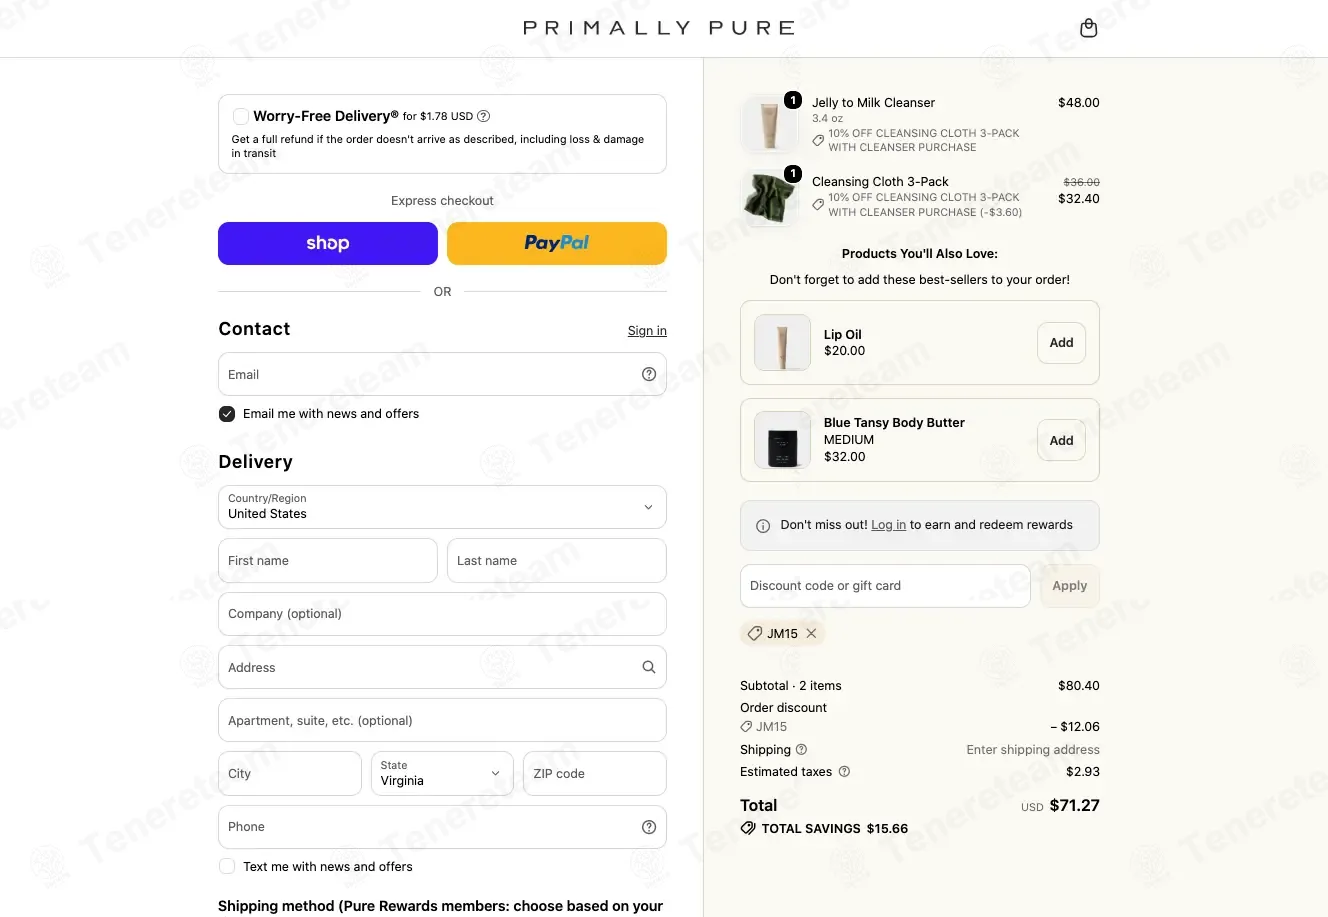Open the Country/Region dropdown
The width and height of the screenshot is (1328, 917).
point(442,507)
